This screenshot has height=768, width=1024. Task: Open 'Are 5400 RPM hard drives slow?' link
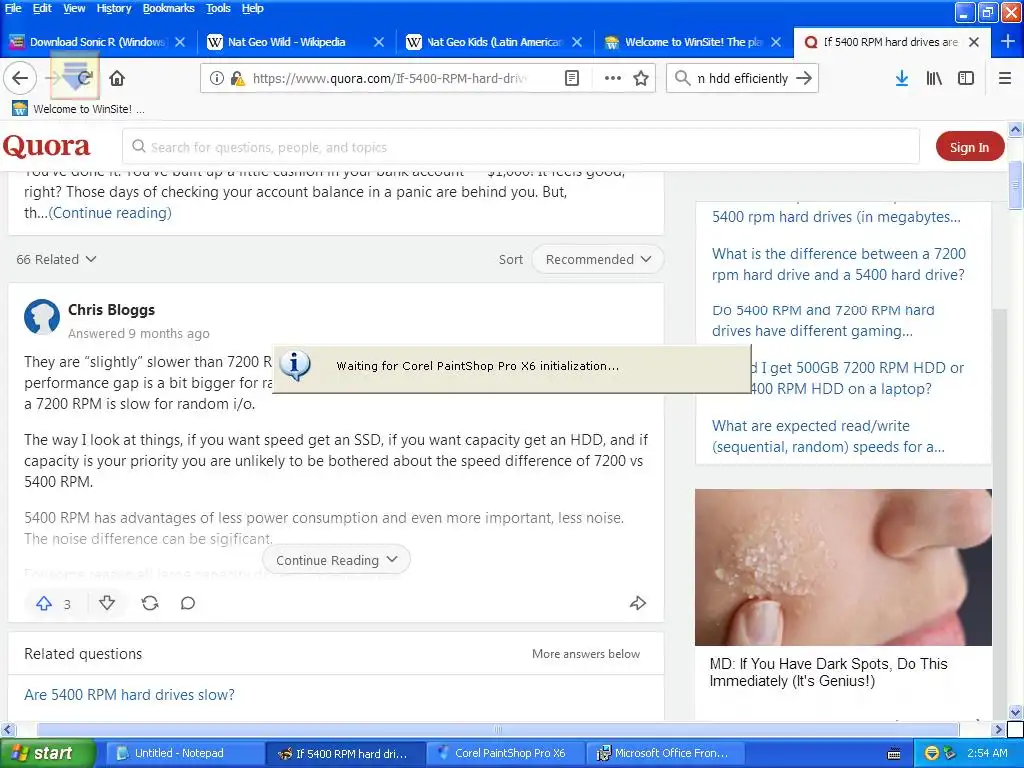coord(129,694)
